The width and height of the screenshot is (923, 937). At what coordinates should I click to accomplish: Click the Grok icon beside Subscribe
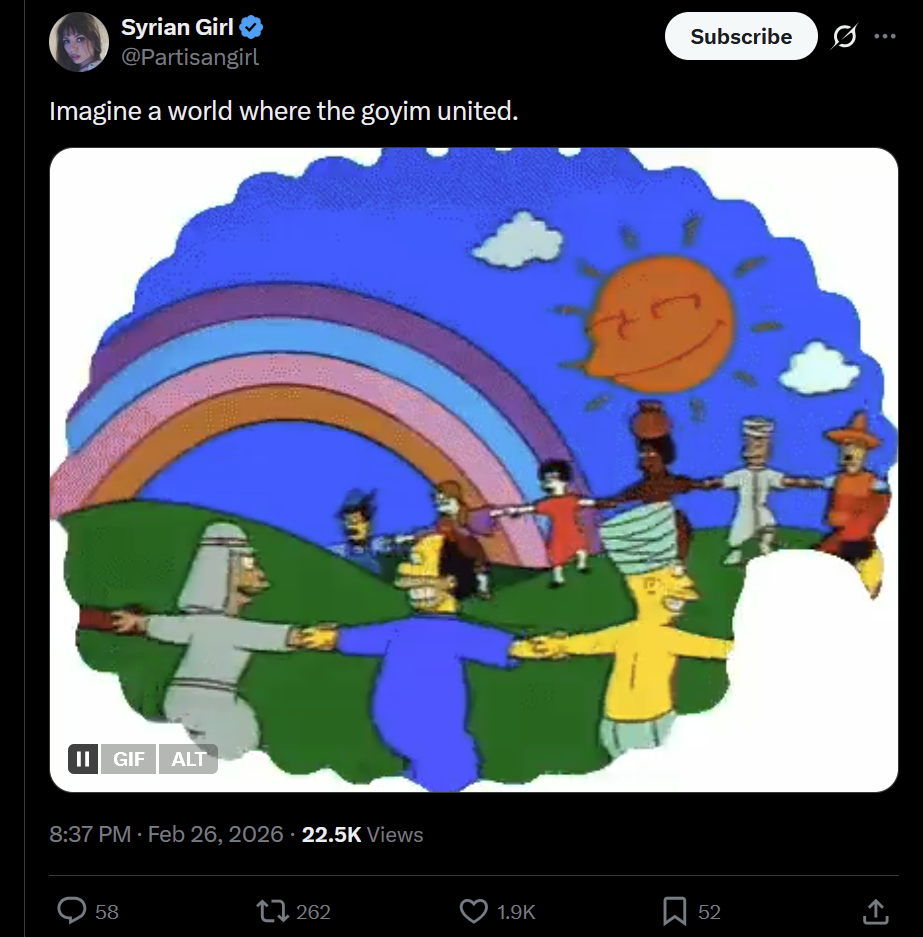point(844,37)
